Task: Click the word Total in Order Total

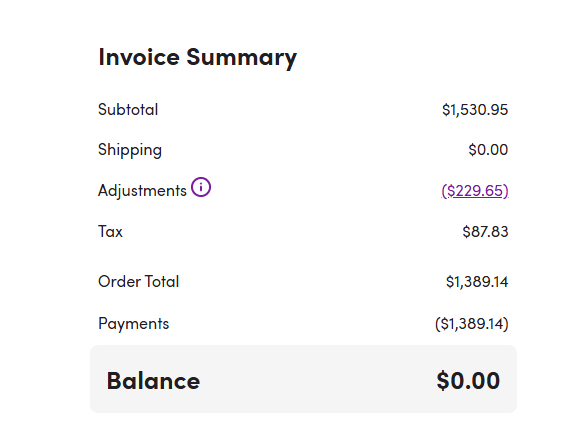Action: pyautogui.click(x=162, y=281)
